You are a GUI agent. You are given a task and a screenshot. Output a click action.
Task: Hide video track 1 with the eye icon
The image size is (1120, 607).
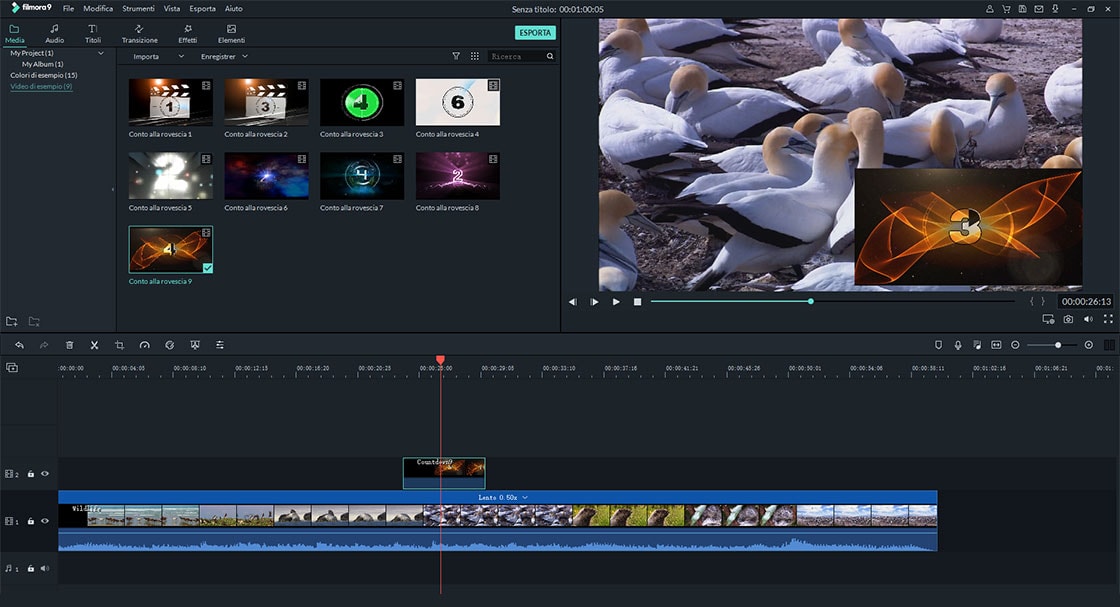45,521
